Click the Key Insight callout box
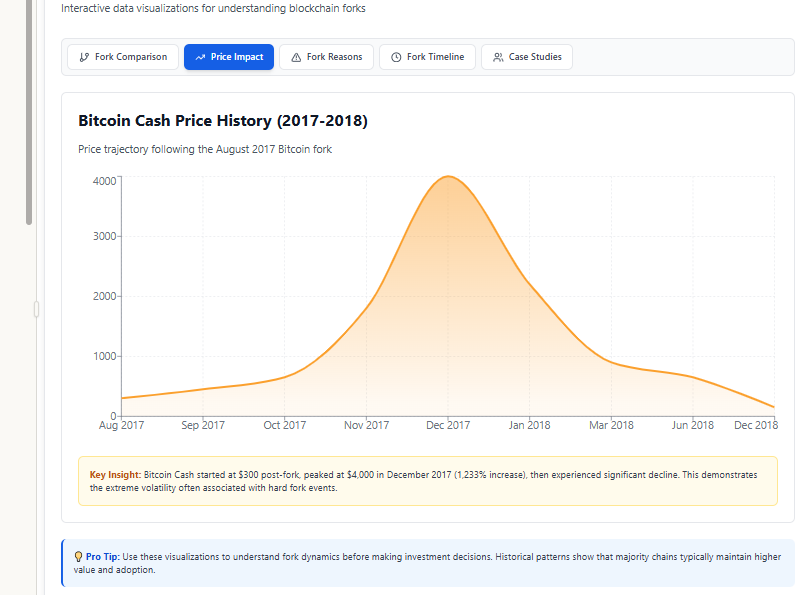This screenshot has height=595, width=805. 427,481
